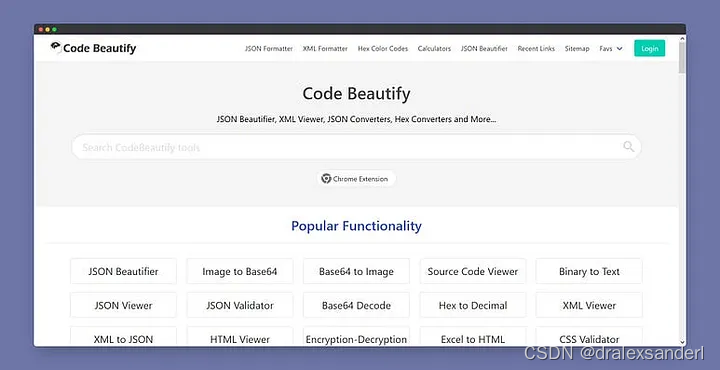Open XML Formatter from top navigation
Viewport: 720px width, 370px height.
coord(325,48)
